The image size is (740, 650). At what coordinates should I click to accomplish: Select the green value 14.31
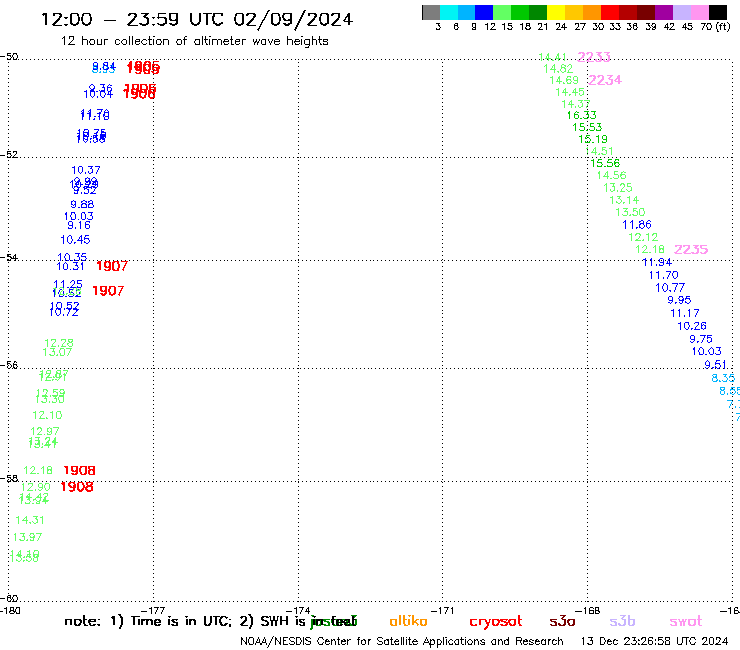(x=30, y=520)
